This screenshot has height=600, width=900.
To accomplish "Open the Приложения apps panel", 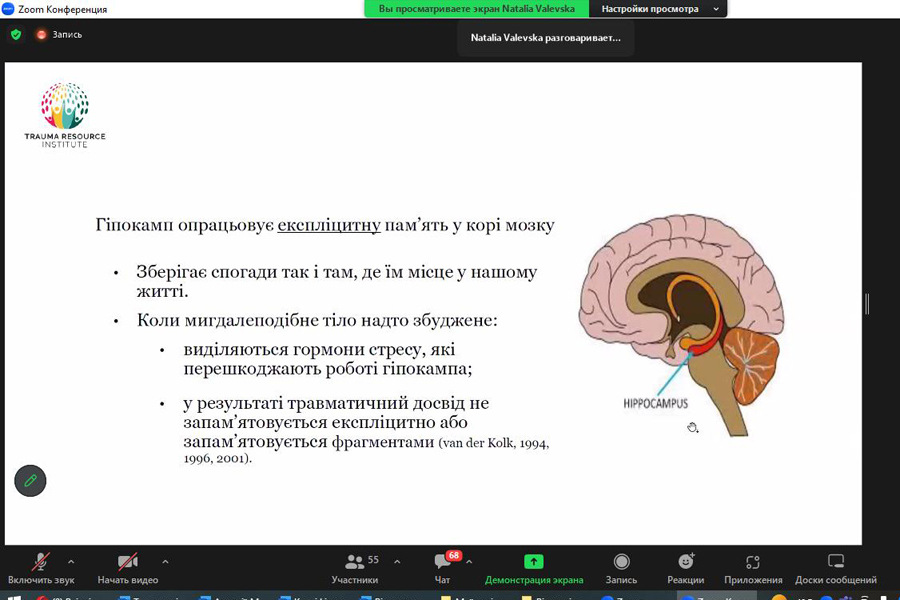I will pyautogui.click(x=753, y=568).
